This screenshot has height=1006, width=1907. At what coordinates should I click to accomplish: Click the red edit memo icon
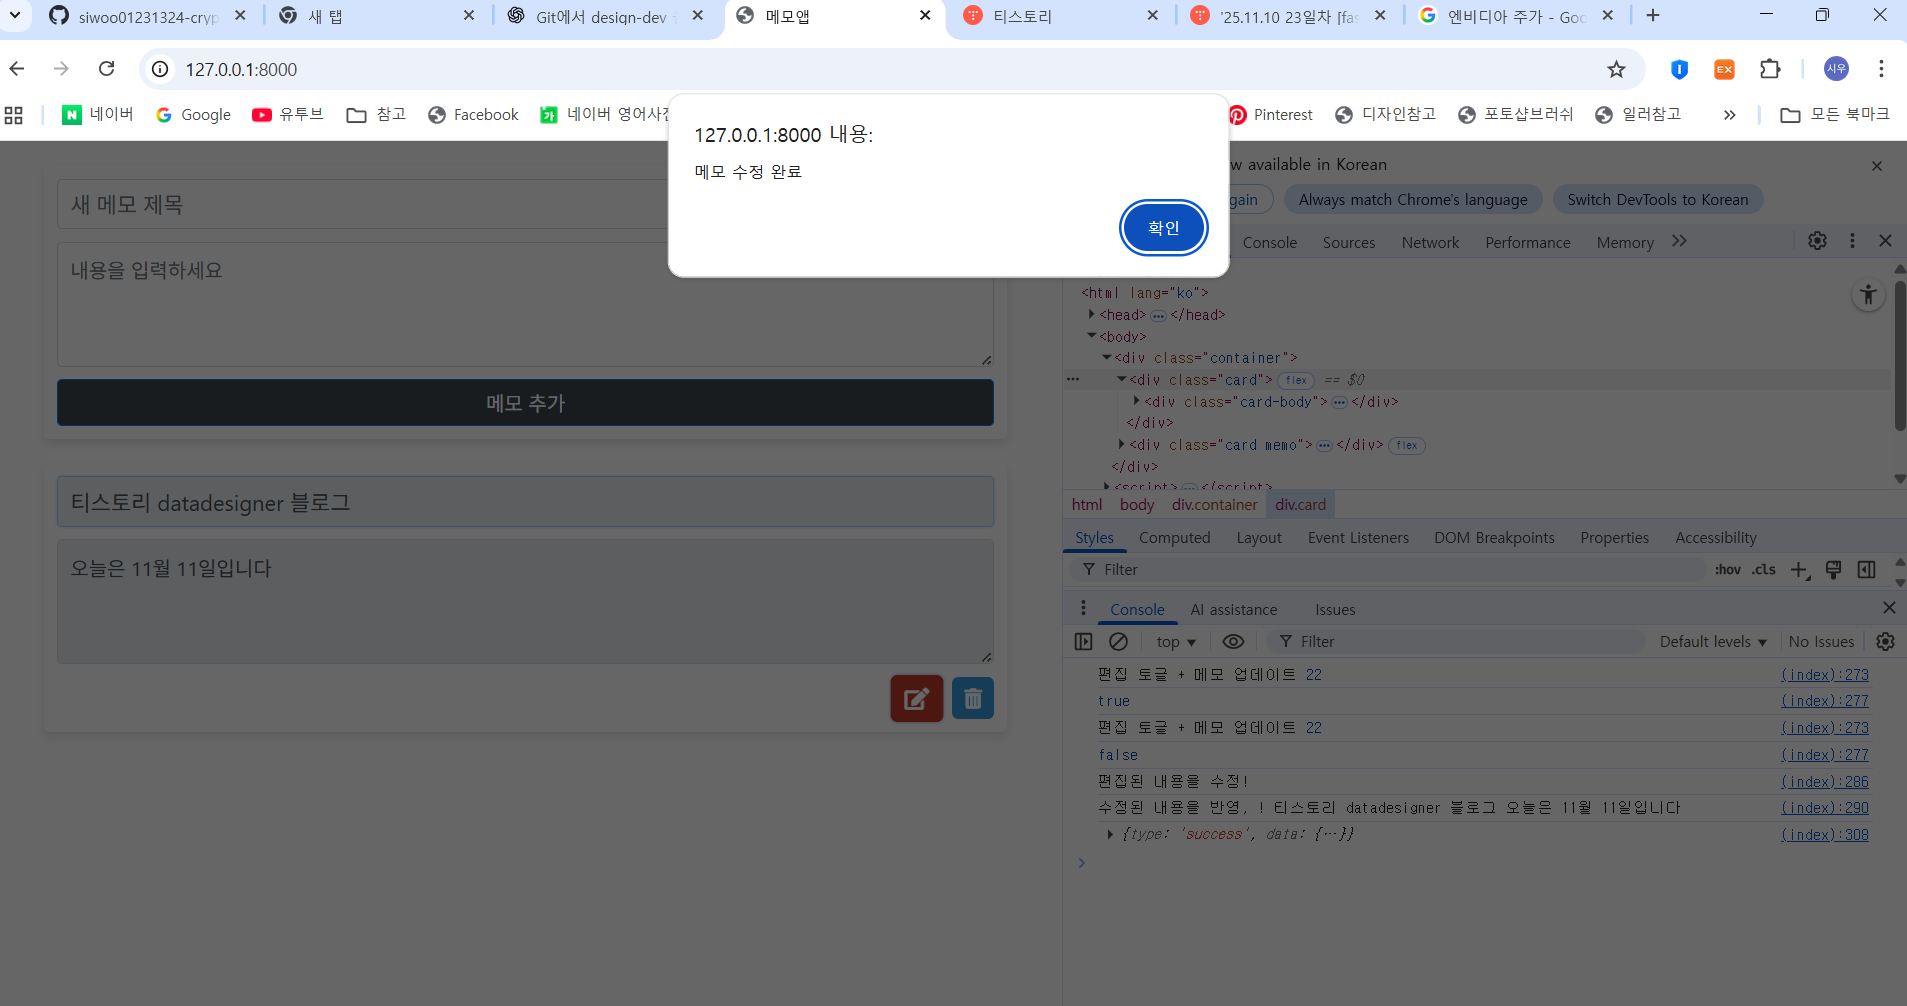916,698
